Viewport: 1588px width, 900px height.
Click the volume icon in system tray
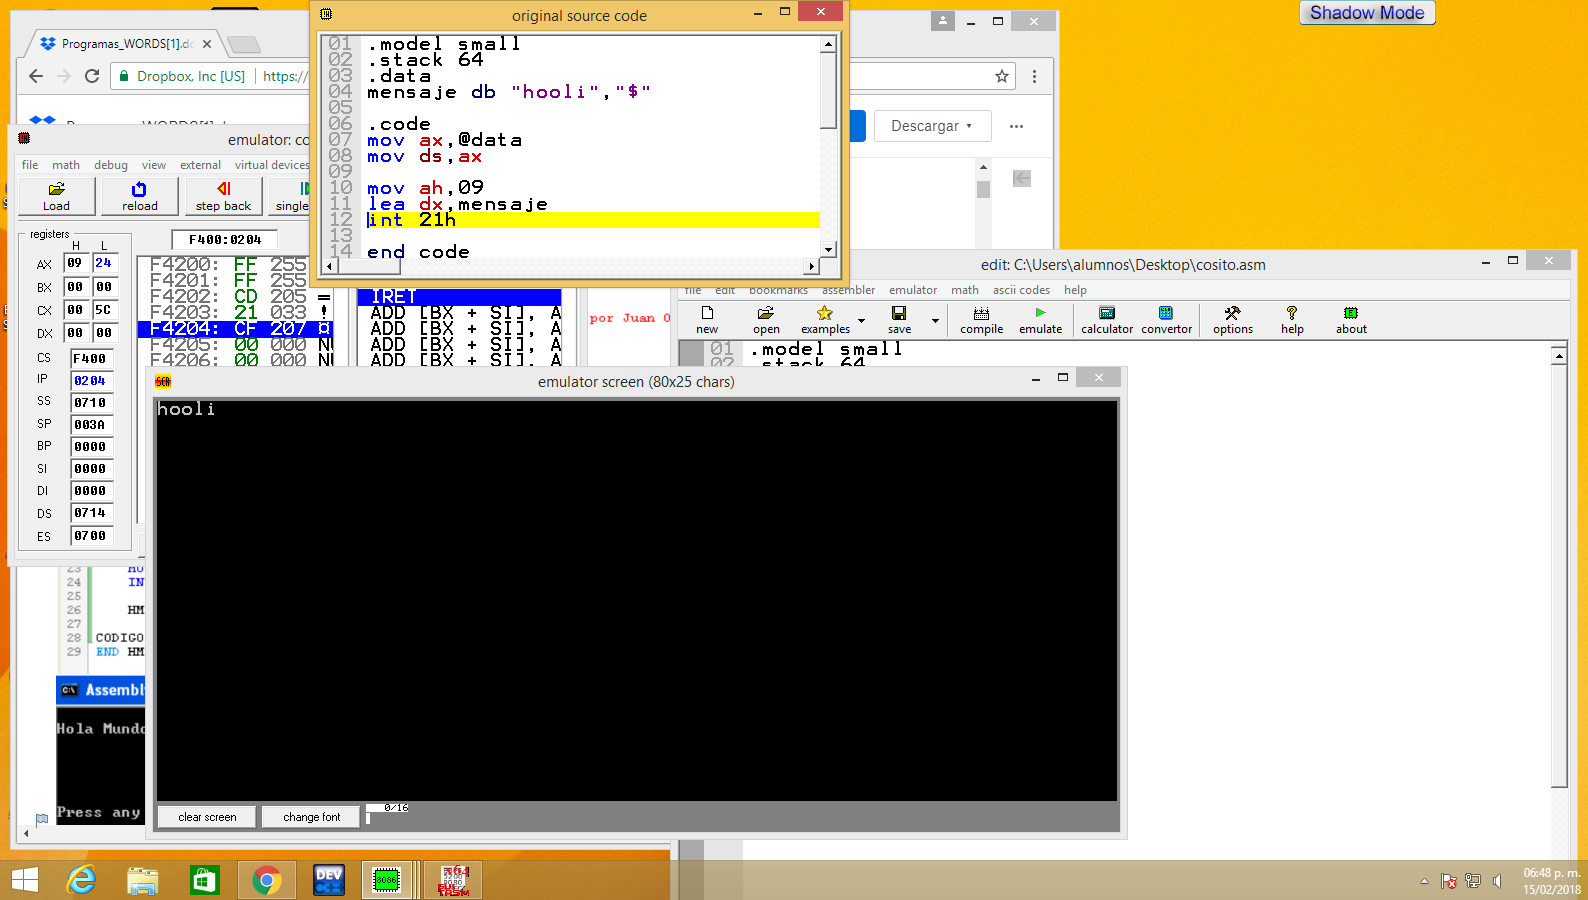[x=1497, y=881]
